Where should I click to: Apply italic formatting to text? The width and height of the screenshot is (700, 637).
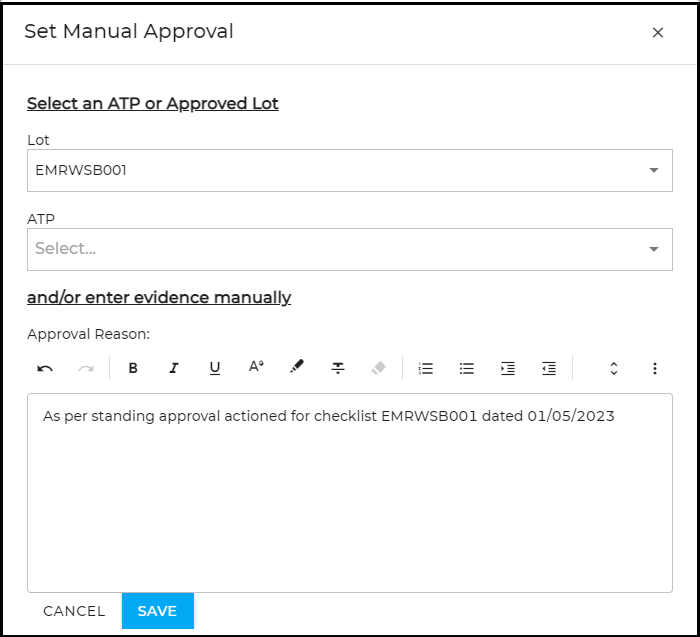(x=174, y=368)
